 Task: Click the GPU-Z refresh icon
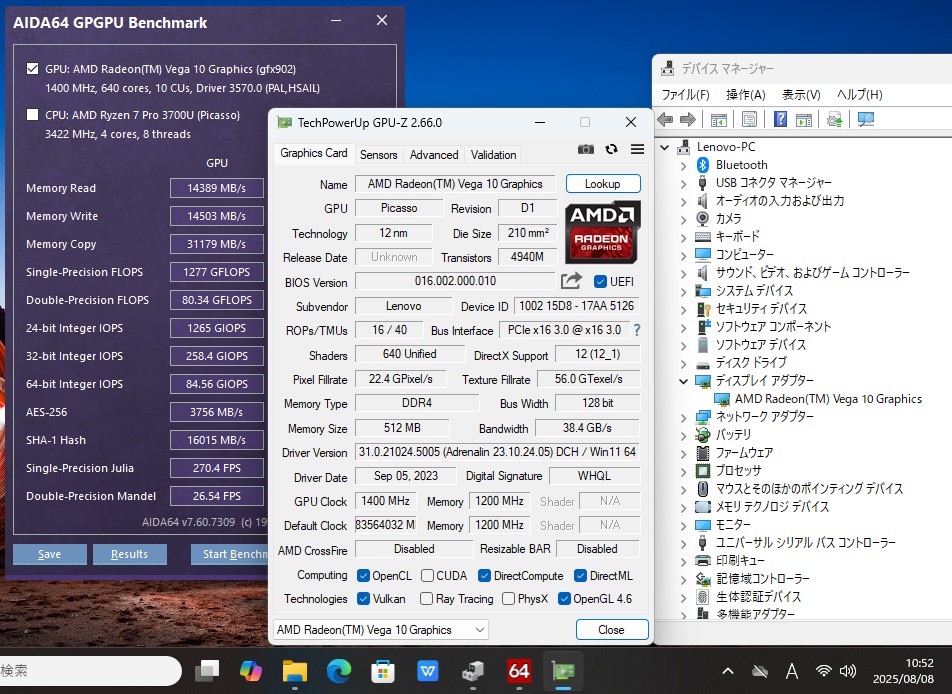611,149
